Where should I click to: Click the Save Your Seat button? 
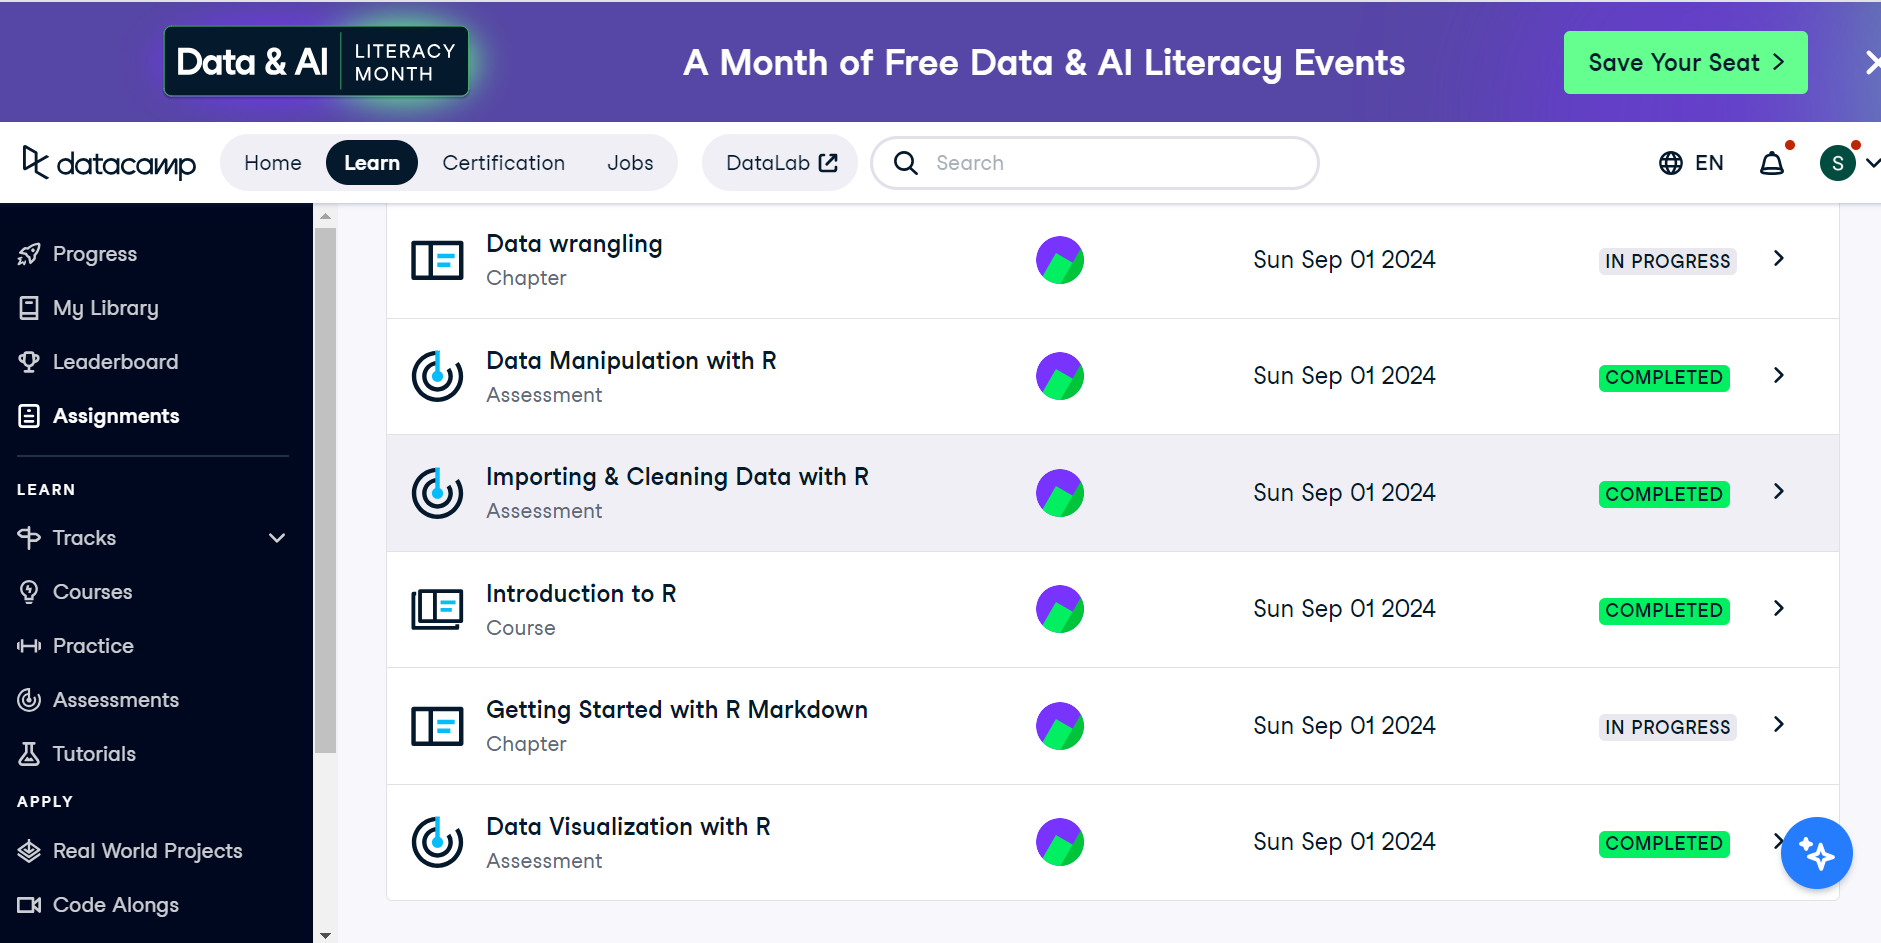tap(1685, 63)
